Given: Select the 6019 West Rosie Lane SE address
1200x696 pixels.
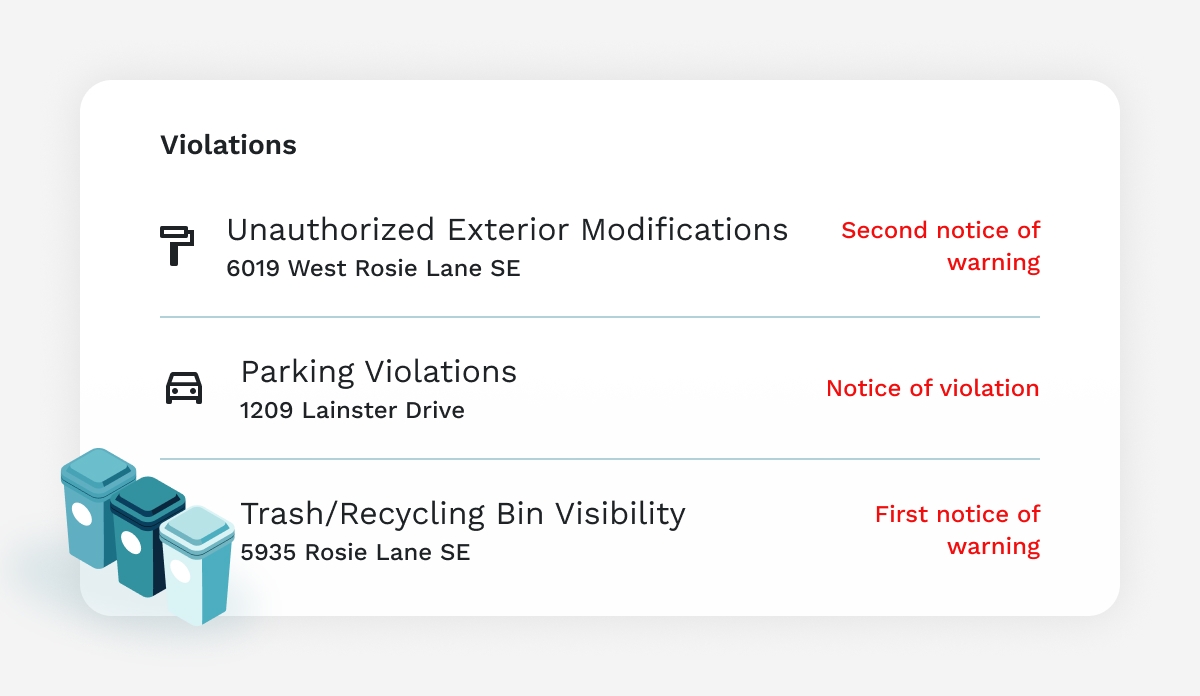Looking at the screenshot, I should point(373,269).
